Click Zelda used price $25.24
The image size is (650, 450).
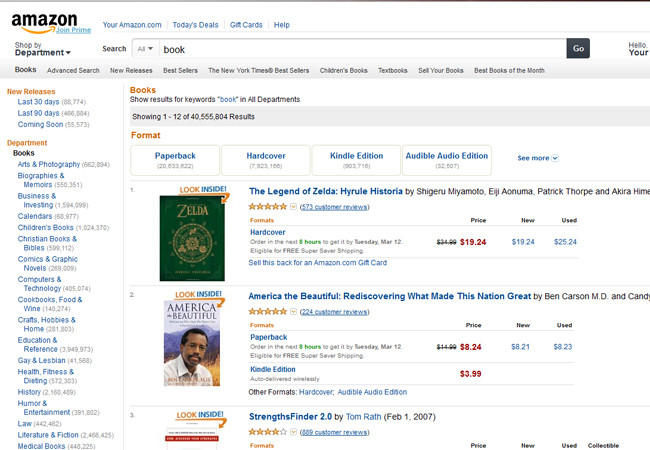(565, 242)
